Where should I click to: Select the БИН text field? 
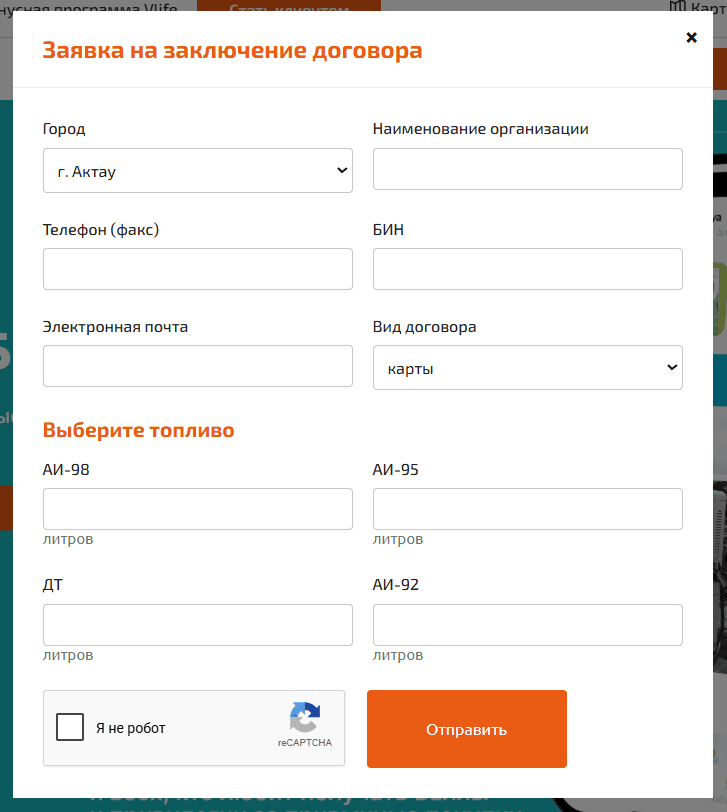pyautogui.click(x=528, y=269)
